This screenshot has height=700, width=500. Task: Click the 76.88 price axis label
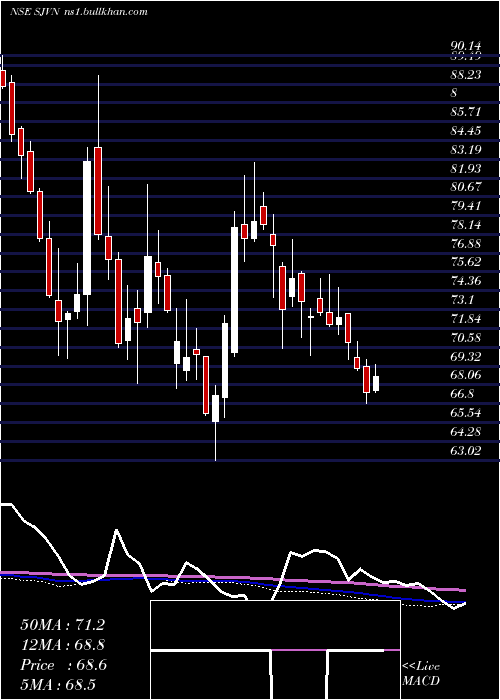465,243
